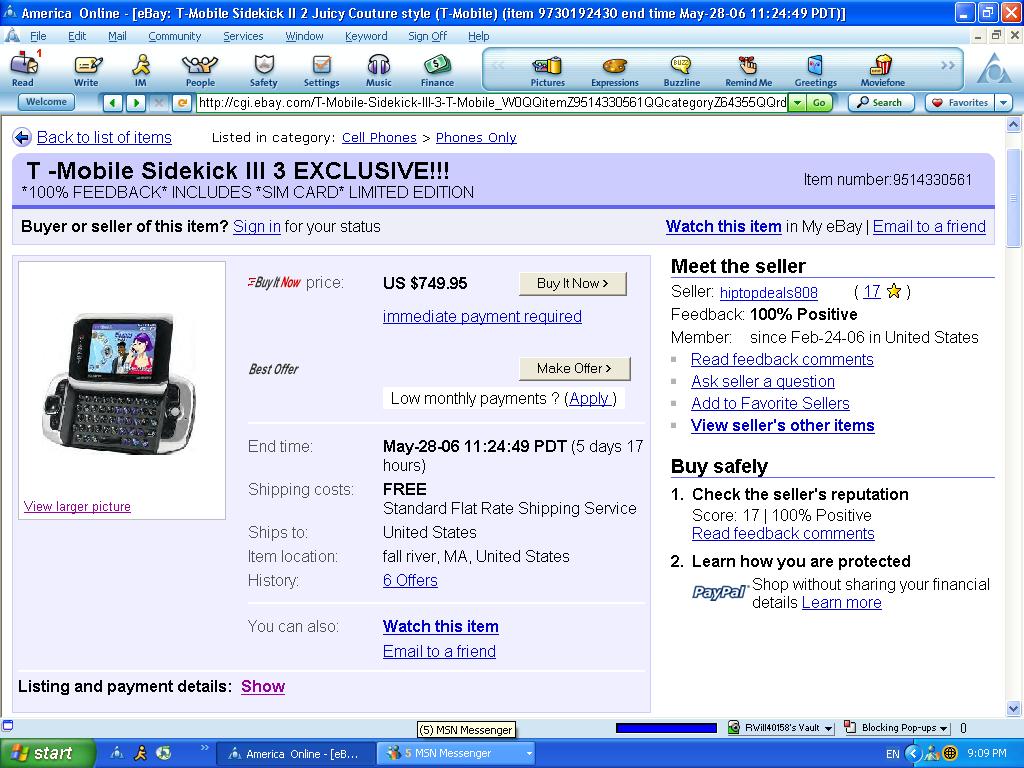
Task: Open the Edit menu
Action: tap(77, 37)
